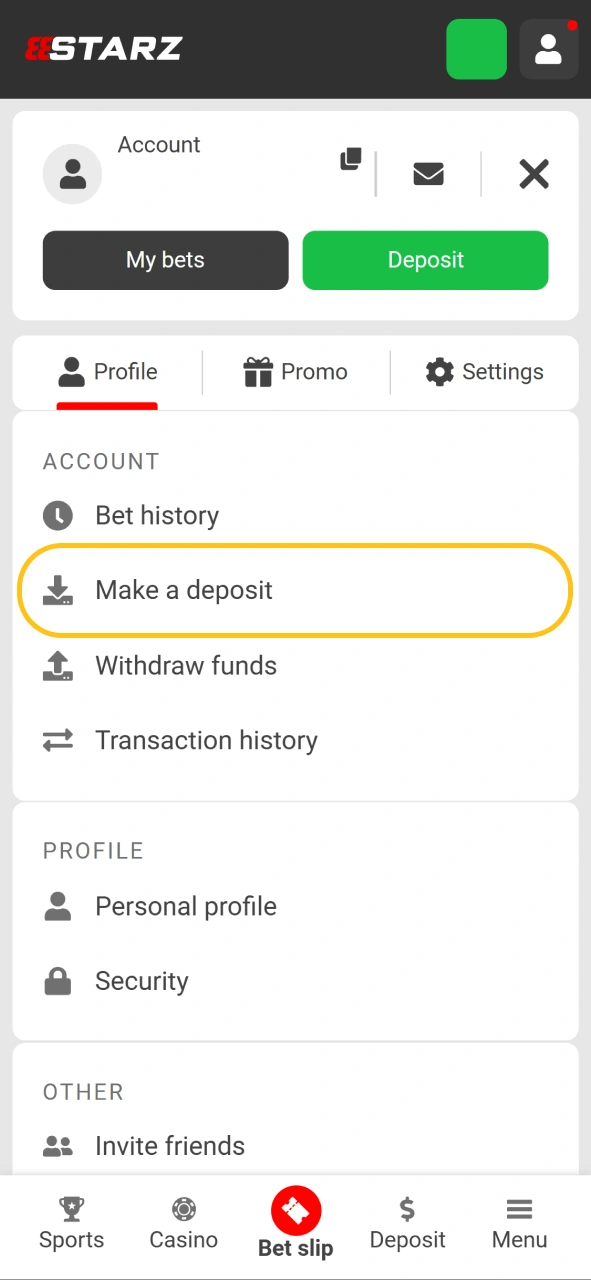
Task: Click the Make a deposit arrow icon
Action: coord(58,590)
